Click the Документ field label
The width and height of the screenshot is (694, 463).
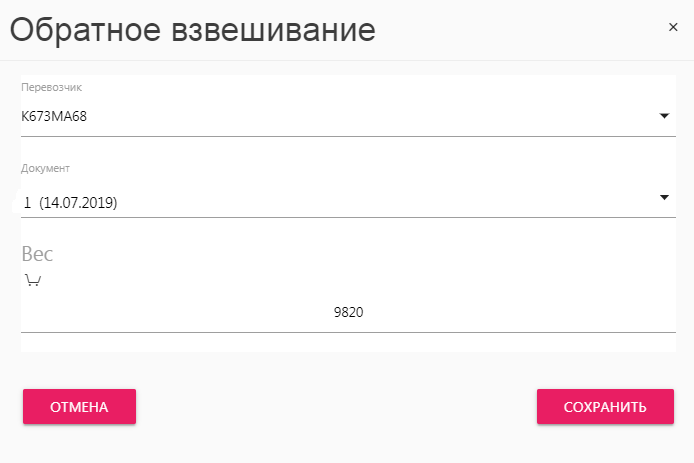pyautogui.click(x=45, y=168)
